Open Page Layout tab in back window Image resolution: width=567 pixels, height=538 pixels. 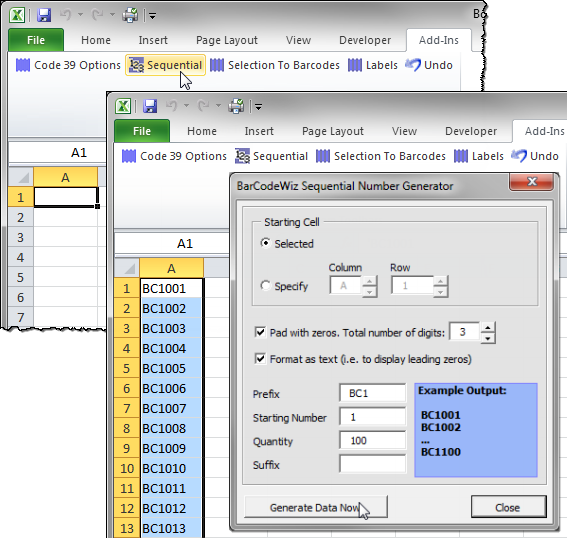227,40
